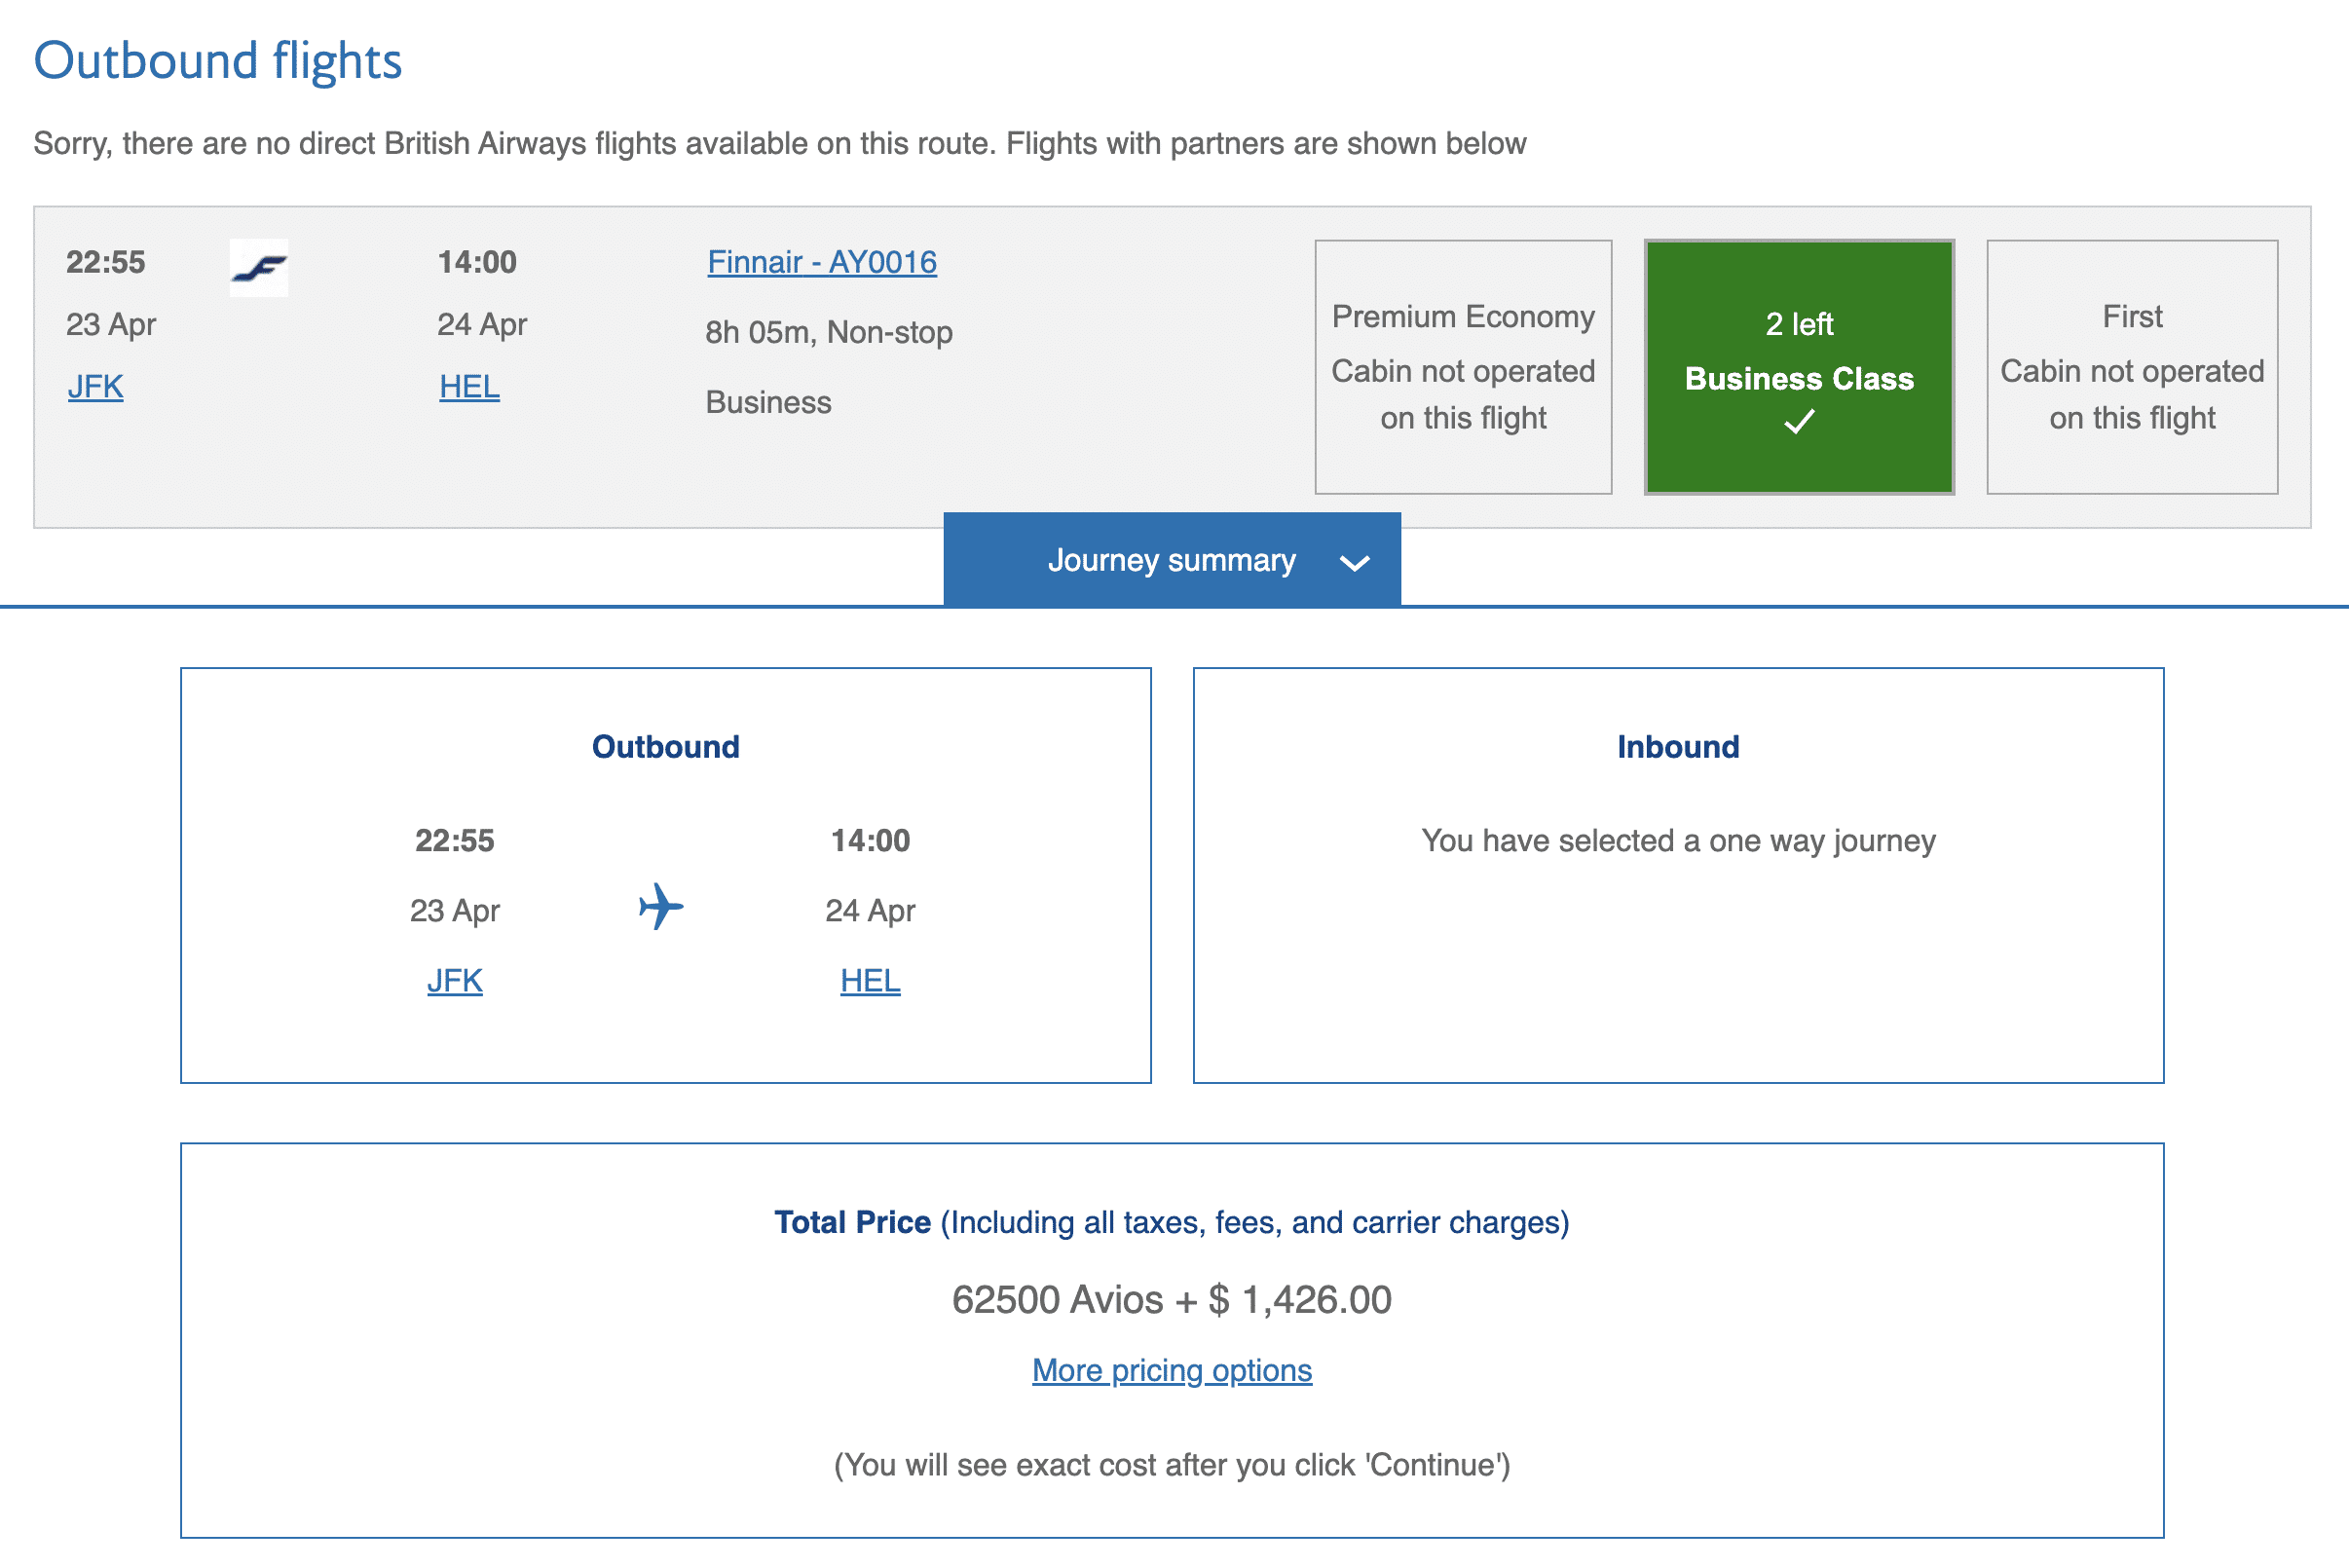Click the Finnair airline logo icon
This screenshot has width=2349, height=1568.
tap(259, 267)
